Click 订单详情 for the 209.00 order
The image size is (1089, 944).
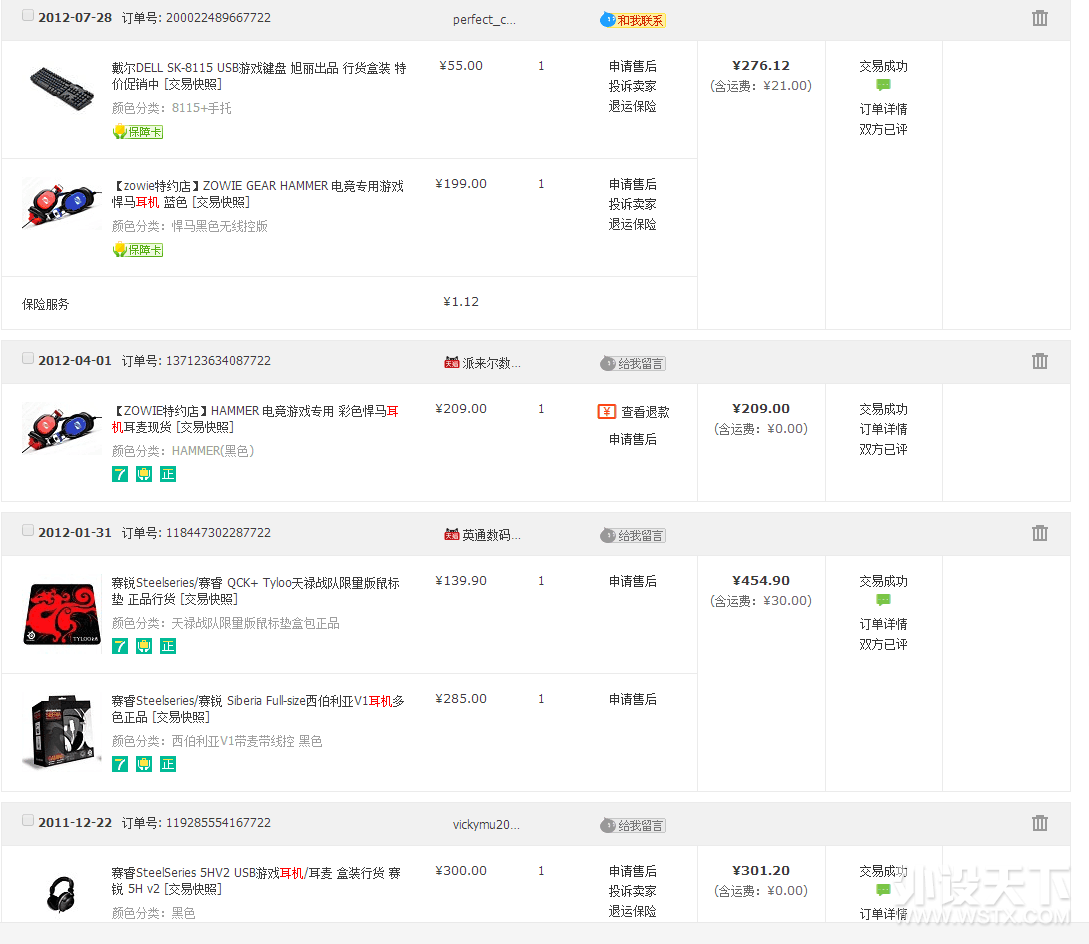(x=883, y=429)
